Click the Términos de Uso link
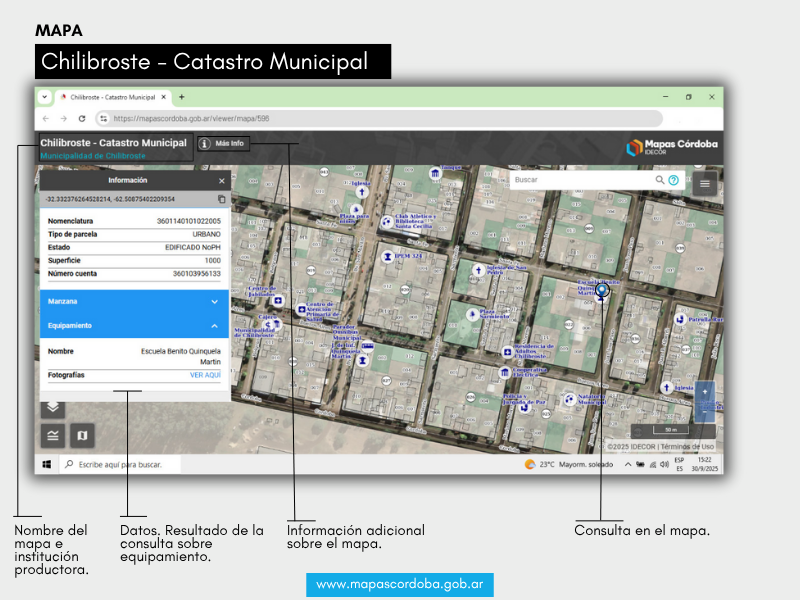800x600 pixels. 687,446
